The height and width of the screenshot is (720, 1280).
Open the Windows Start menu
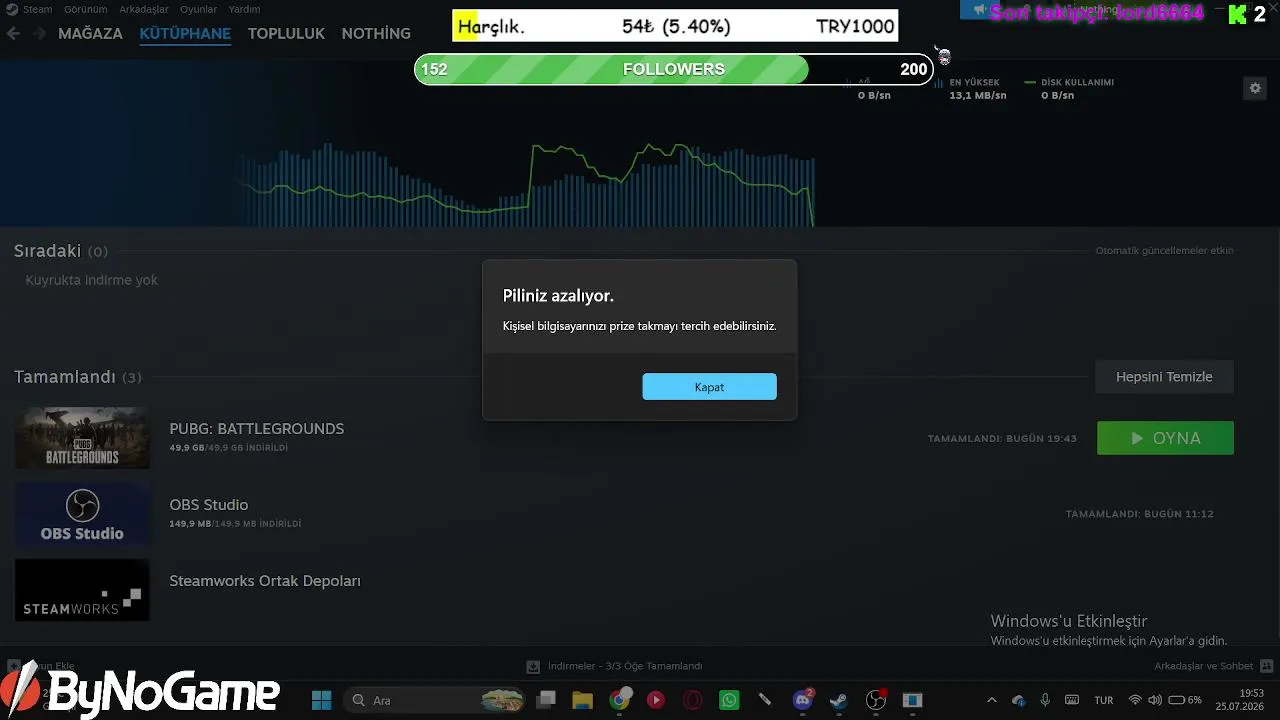321,700
